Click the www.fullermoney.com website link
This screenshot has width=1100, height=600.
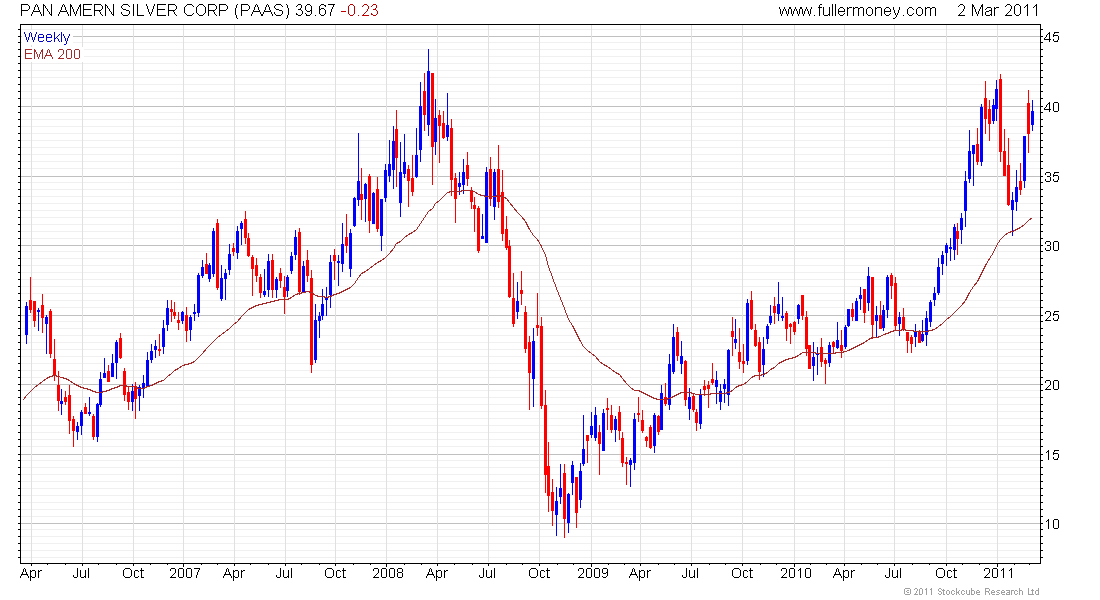(x=857, y=10)
